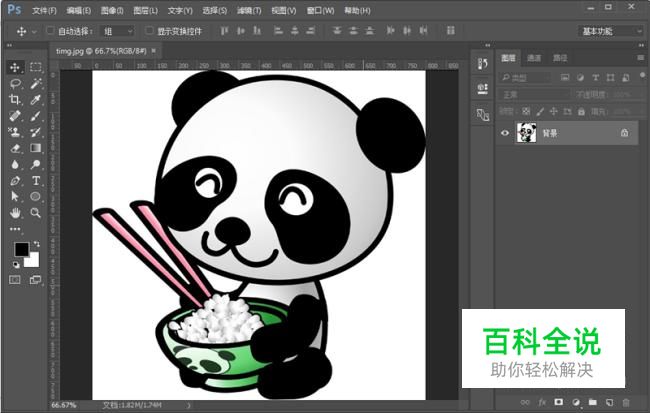650x413 pixels.
Task: Click the delete layer trash icon
Action: pyautogui.click(x=626, y=402)
